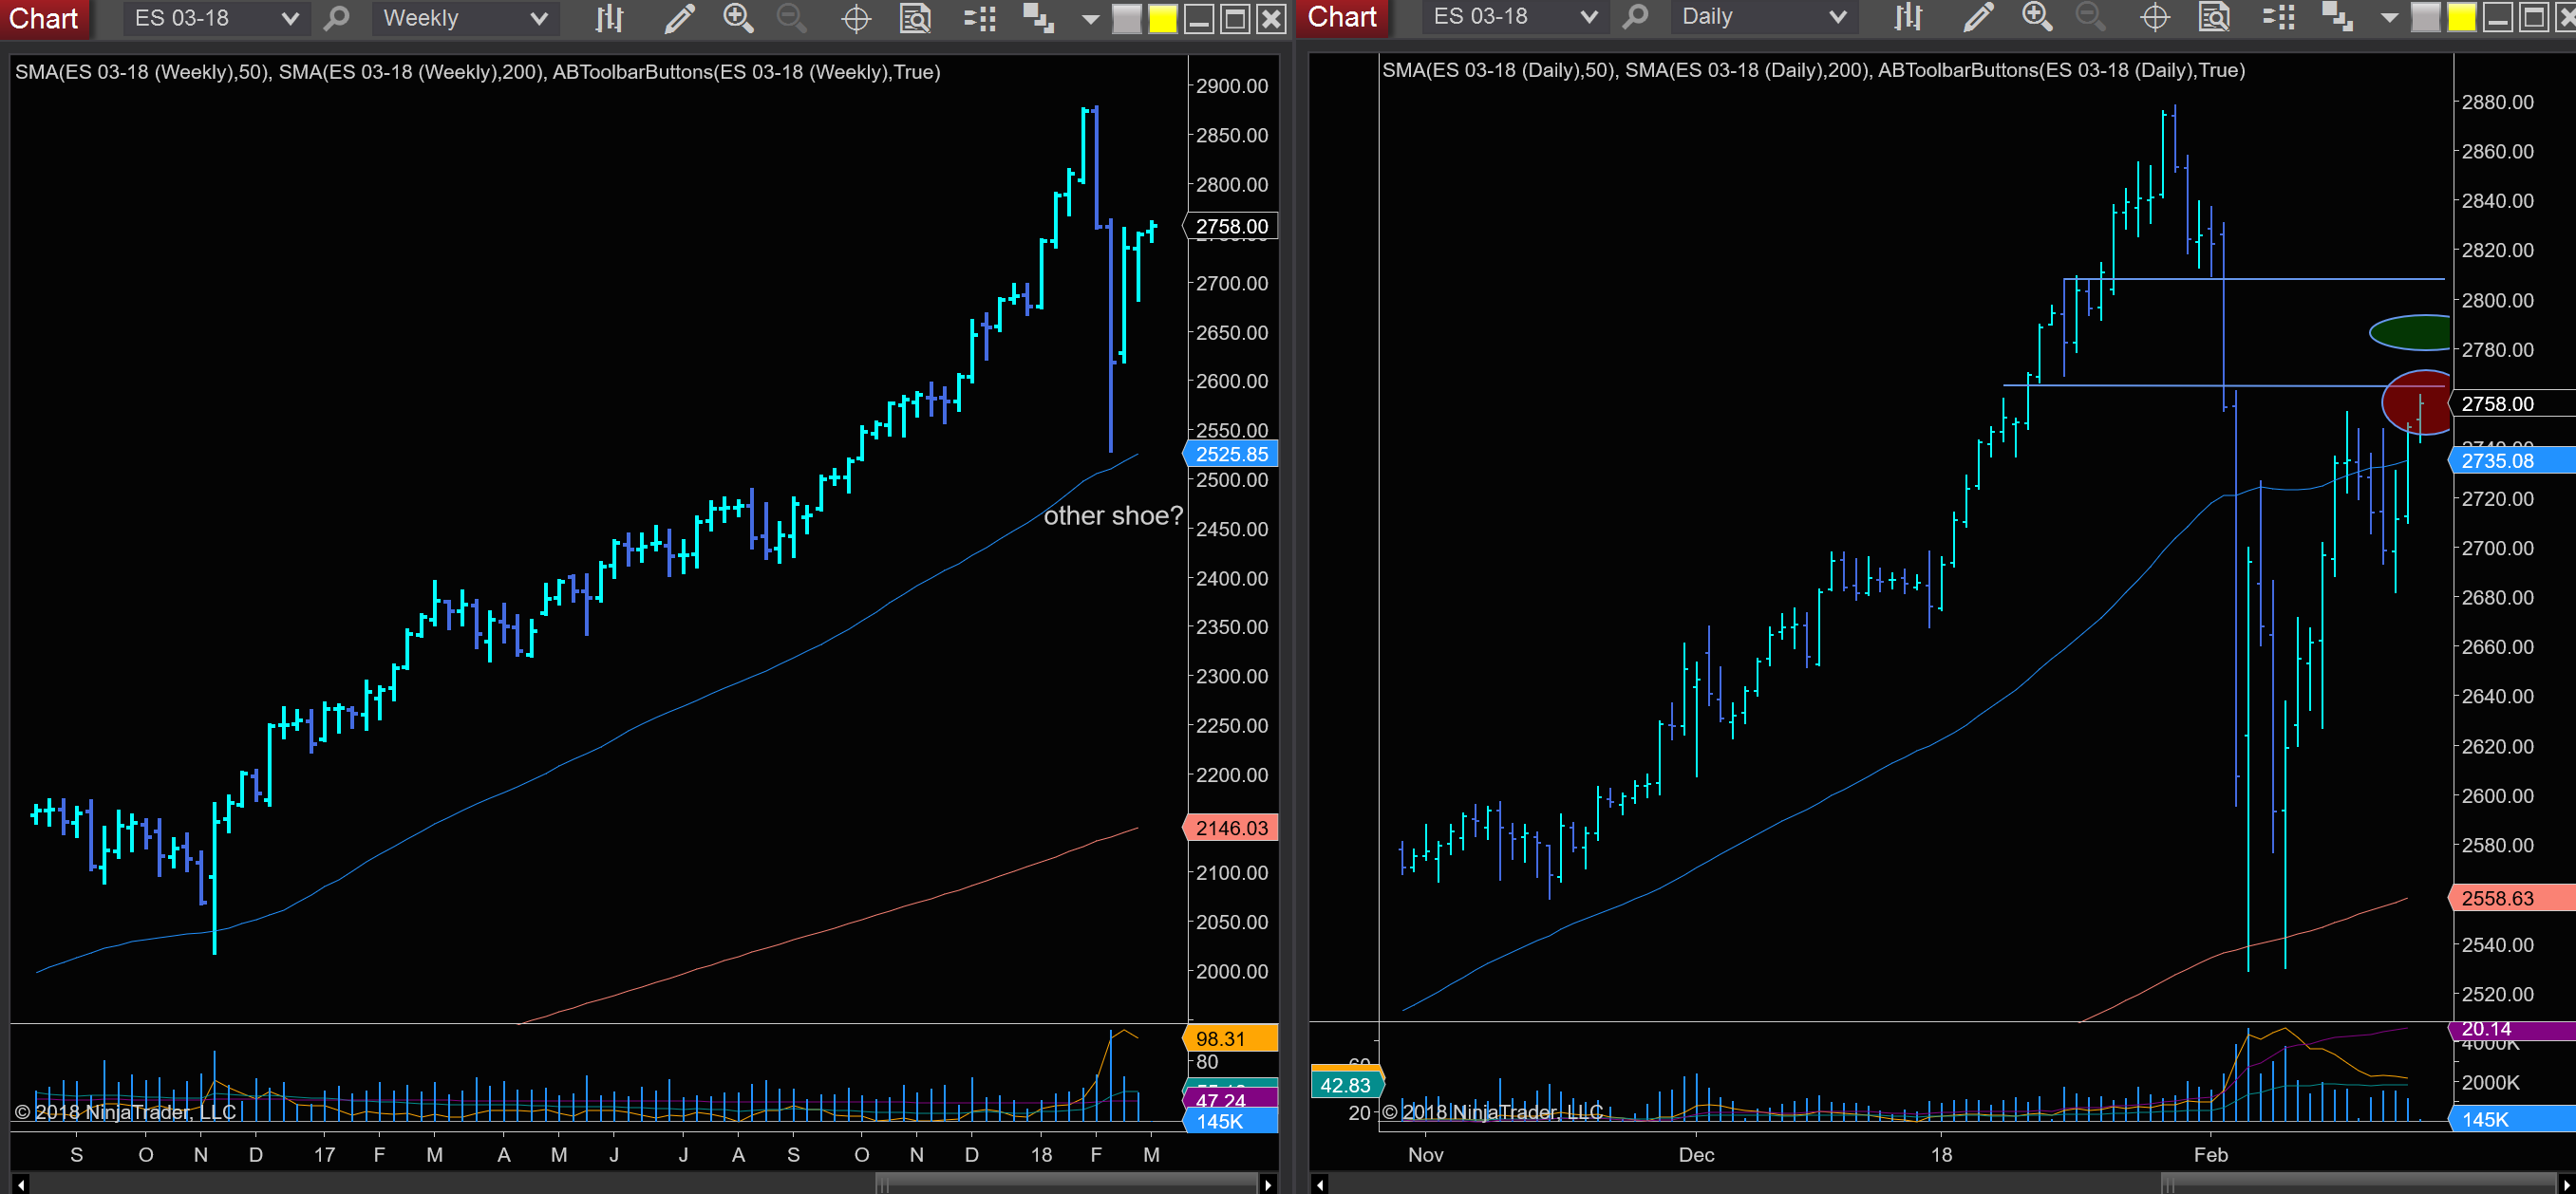Zoom in on the Daily chart
Screen dimensions: 2576x1194
pos(2037,17)
